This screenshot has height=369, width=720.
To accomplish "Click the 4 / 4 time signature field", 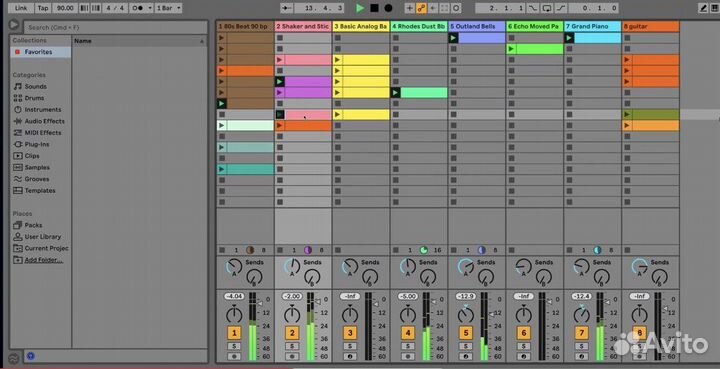I will 115,8.
